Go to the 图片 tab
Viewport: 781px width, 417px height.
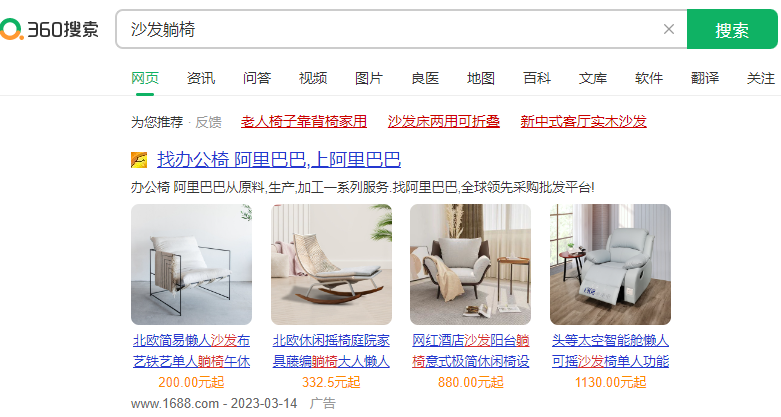pyautogui.click(x=369, y=78)
